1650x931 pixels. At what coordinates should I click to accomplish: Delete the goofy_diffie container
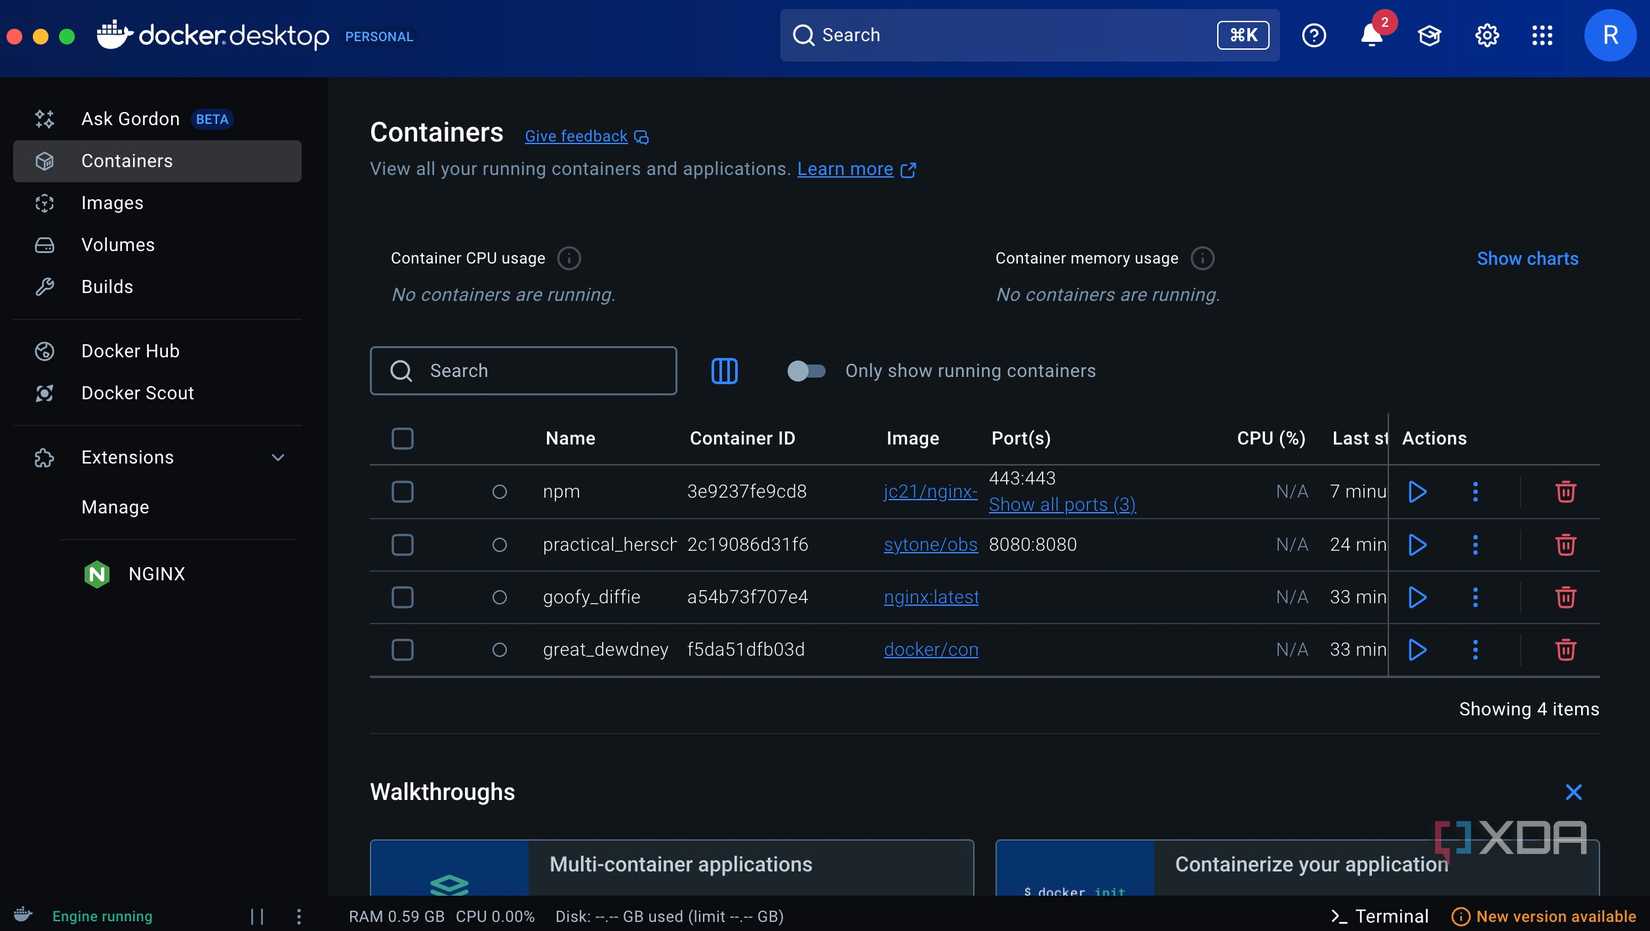click(1565, 597)
